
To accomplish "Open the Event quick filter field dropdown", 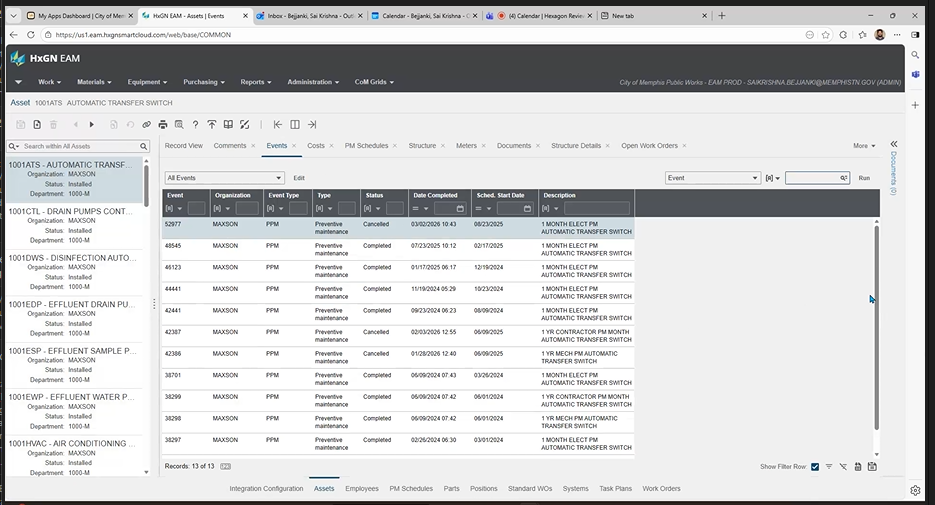I will (x=713, y=178).
